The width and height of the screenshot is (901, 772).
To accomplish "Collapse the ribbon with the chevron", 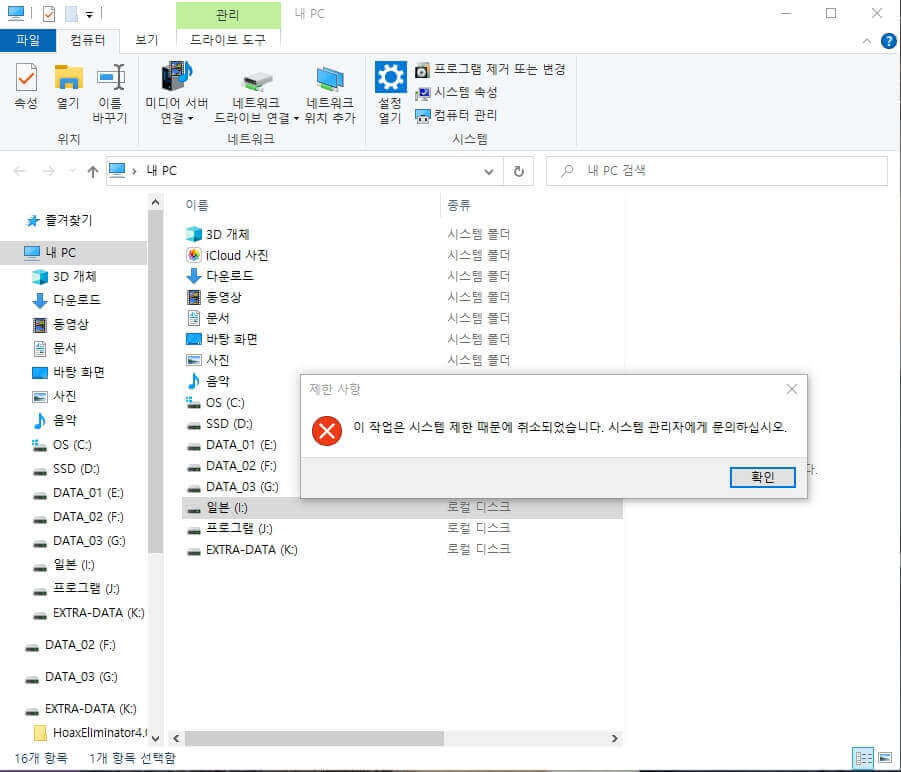I will [867, 41].
